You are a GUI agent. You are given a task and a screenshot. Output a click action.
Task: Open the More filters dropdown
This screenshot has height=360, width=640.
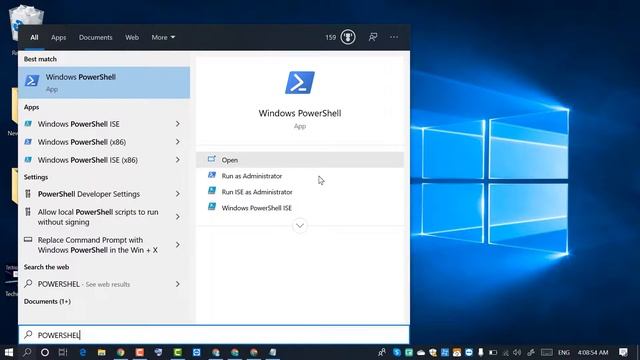click(x=163, y=37)
